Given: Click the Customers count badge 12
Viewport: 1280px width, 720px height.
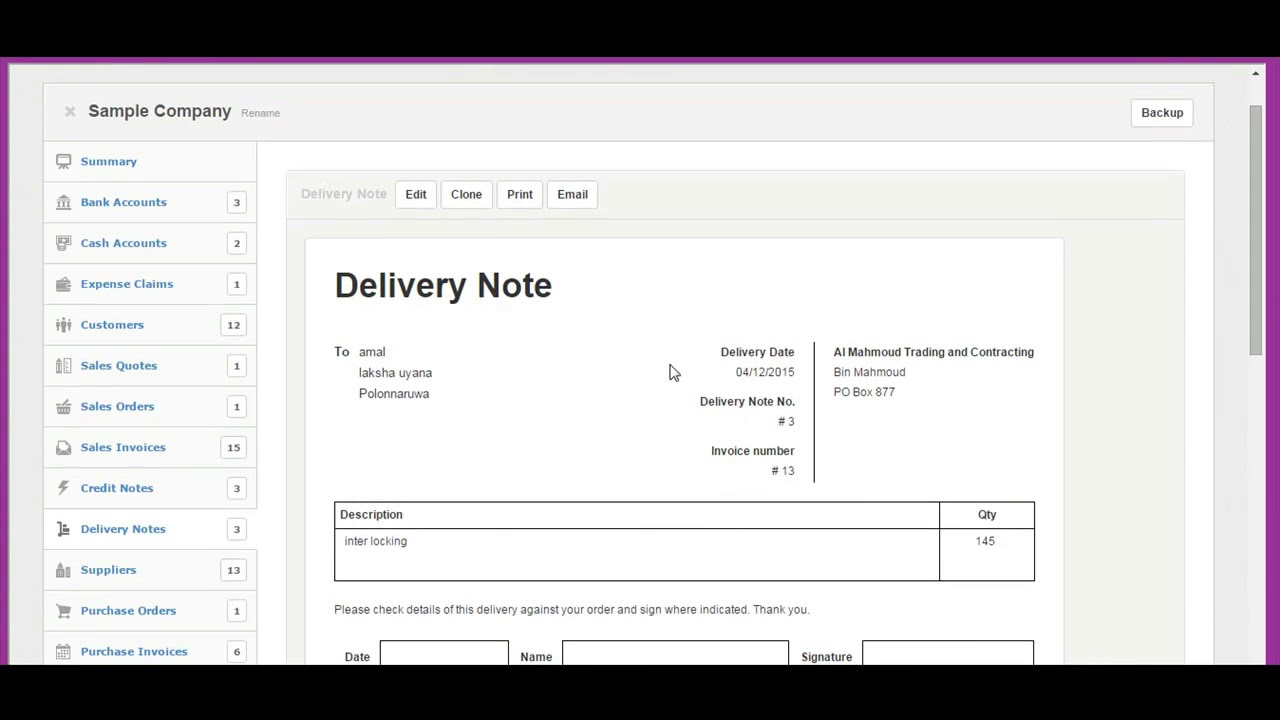Looking at the screenshot, I should 234,325.
